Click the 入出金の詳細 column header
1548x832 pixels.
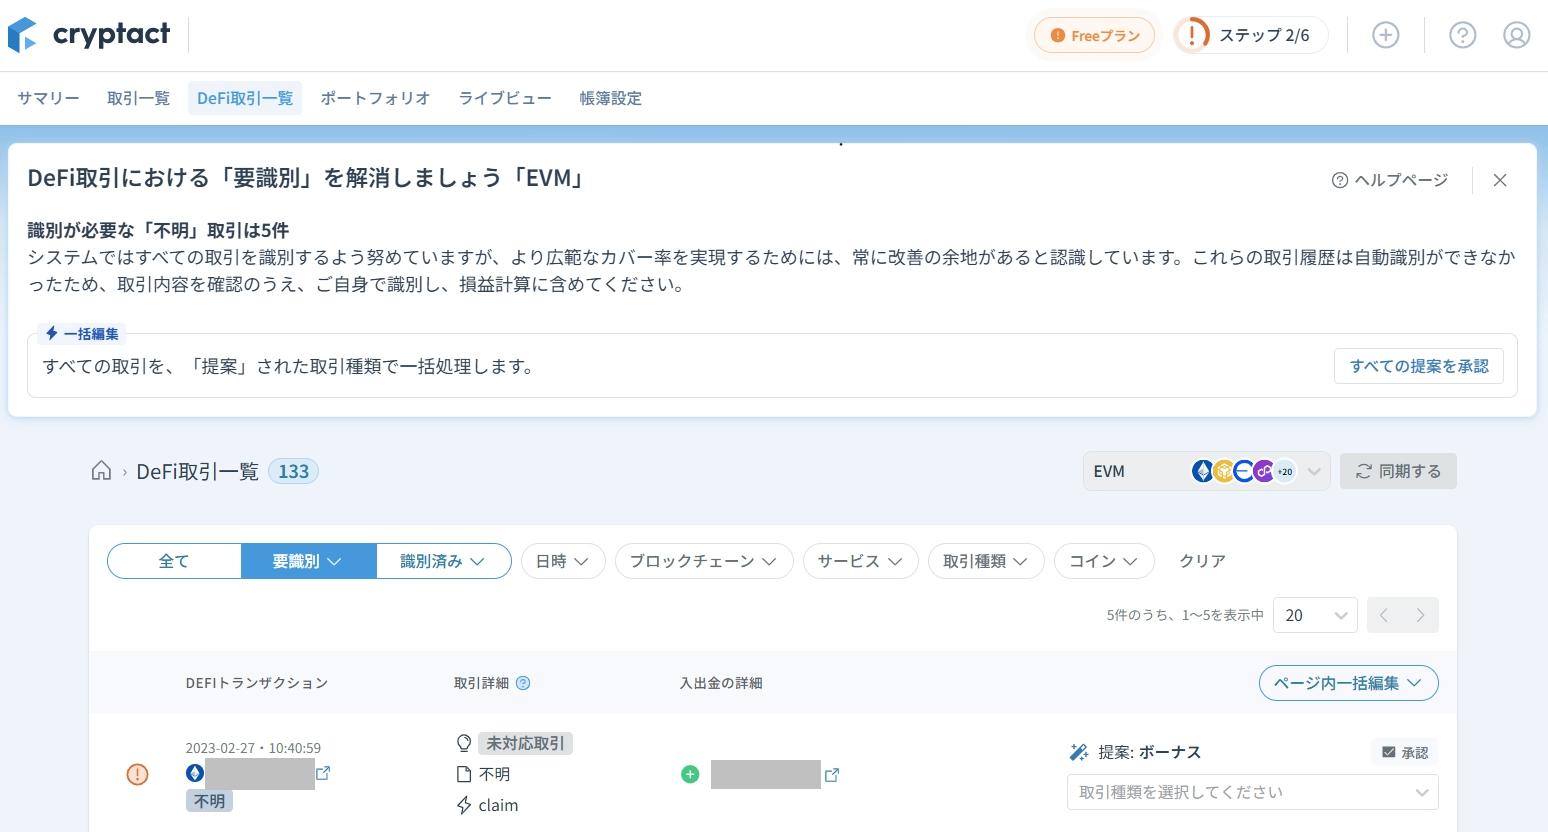tap(721, 683)
